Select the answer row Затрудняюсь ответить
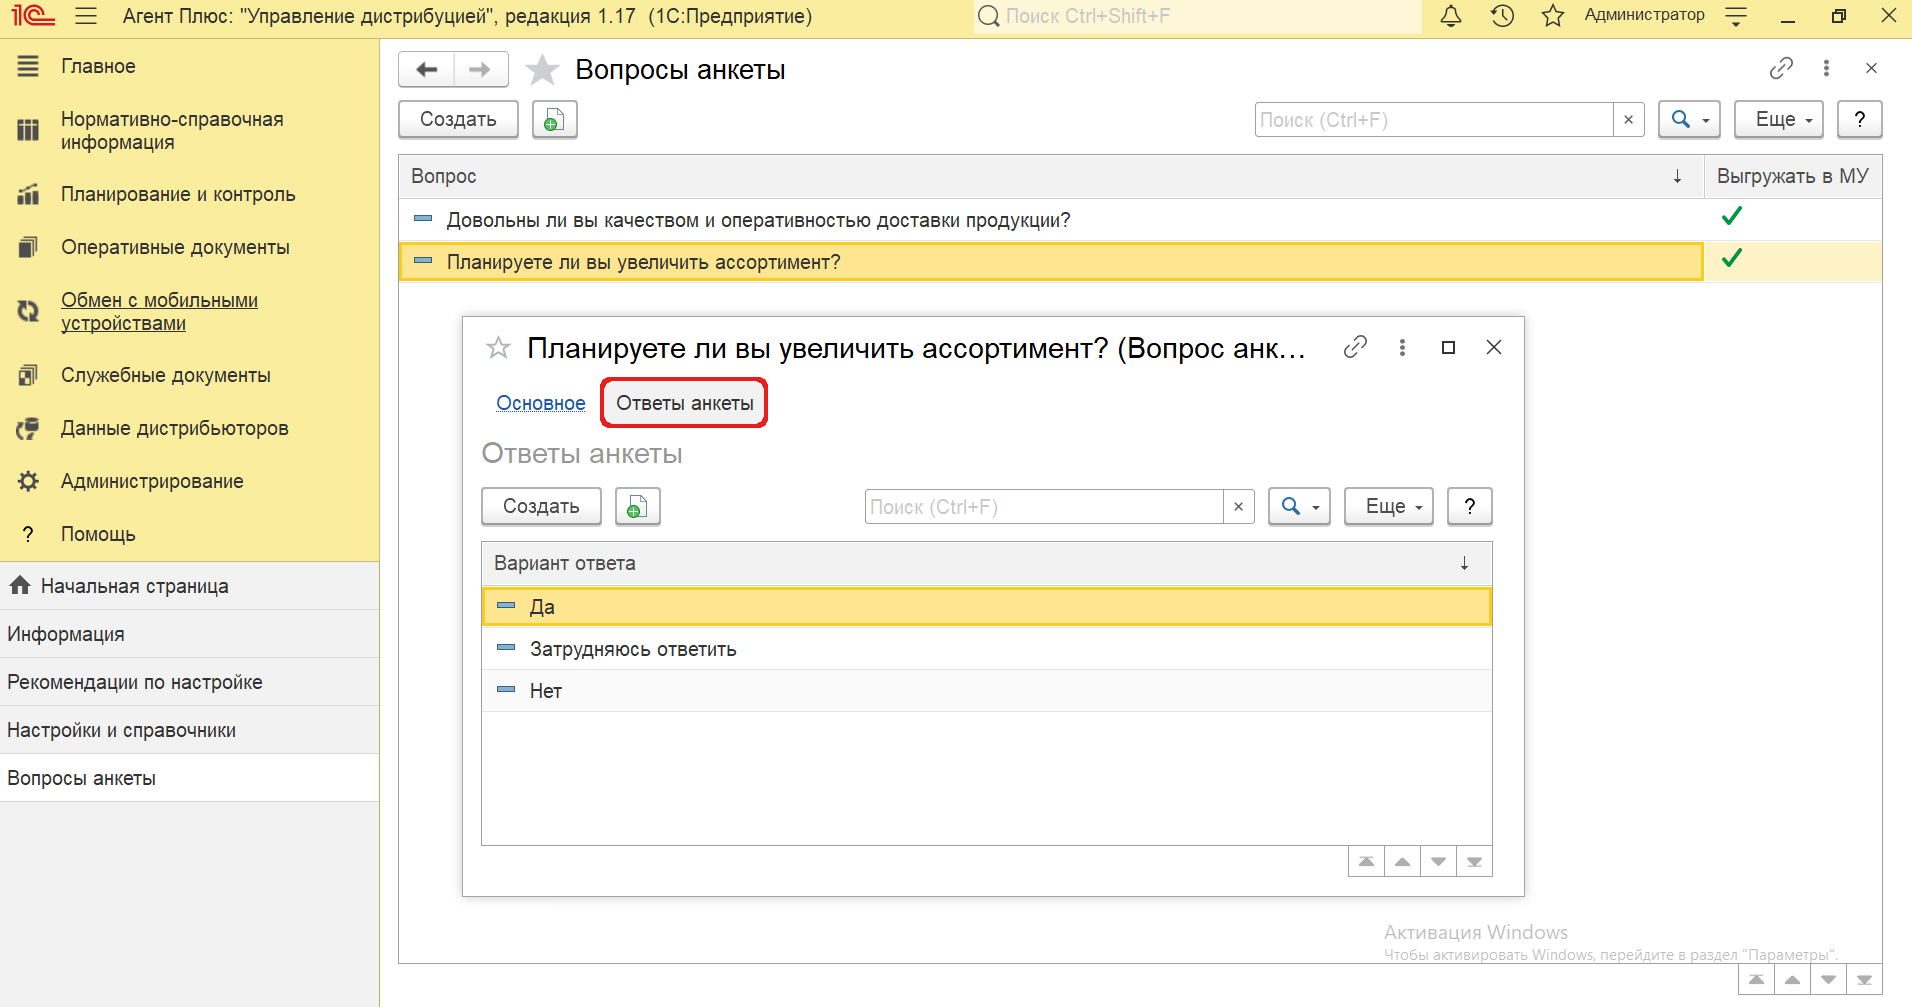Image resolution: width=1912 pixels, height=1007 pixels. click(987, 649)
